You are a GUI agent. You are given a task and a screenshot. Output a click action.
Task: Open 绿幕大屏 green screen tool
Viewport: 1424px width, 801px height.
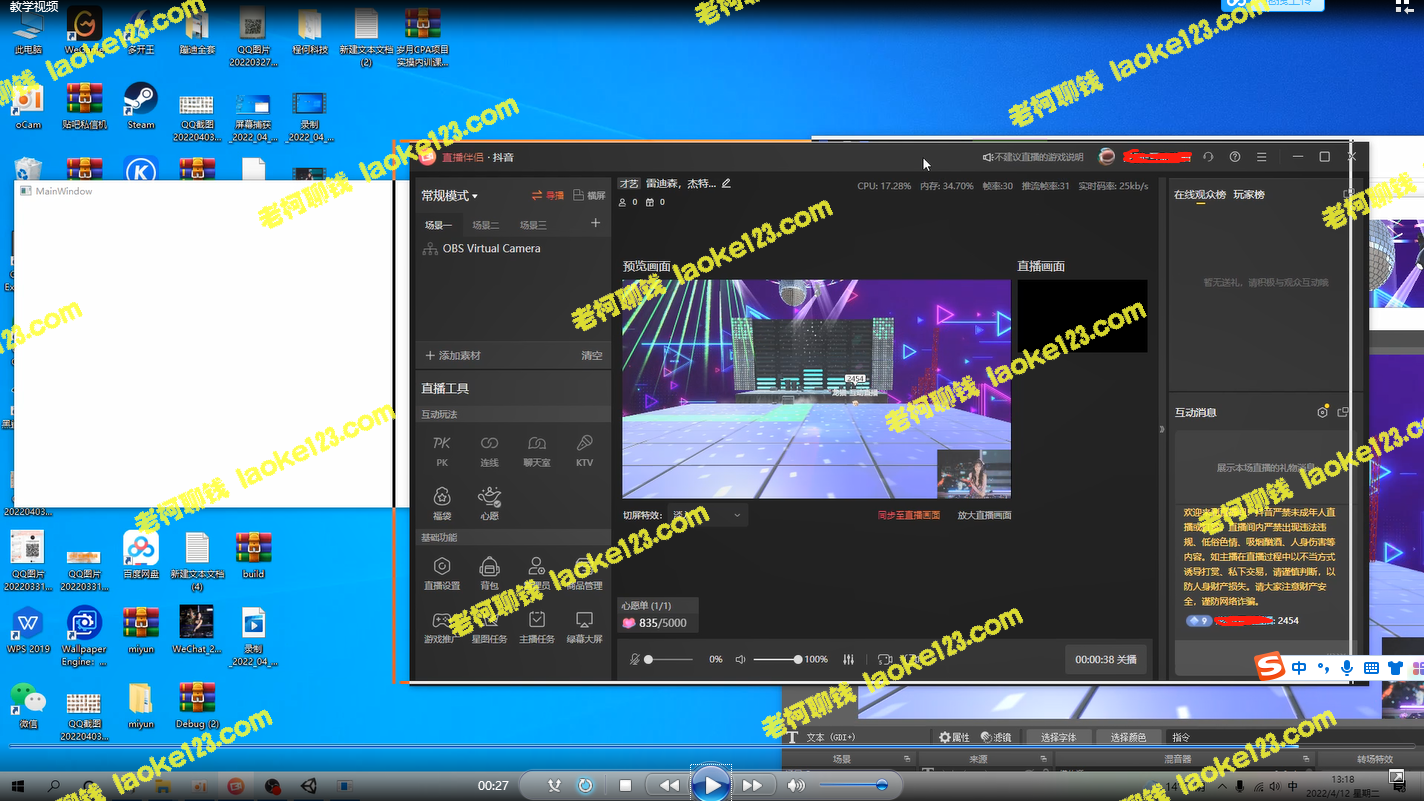coord(585,627)
